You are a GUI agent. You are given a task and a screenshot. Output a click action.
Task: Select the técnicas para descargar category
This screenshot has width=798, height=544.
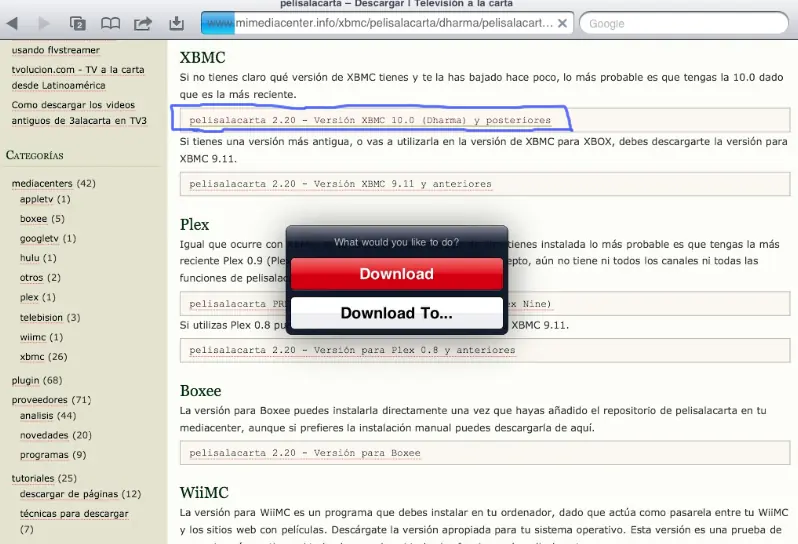coord(74,514)
